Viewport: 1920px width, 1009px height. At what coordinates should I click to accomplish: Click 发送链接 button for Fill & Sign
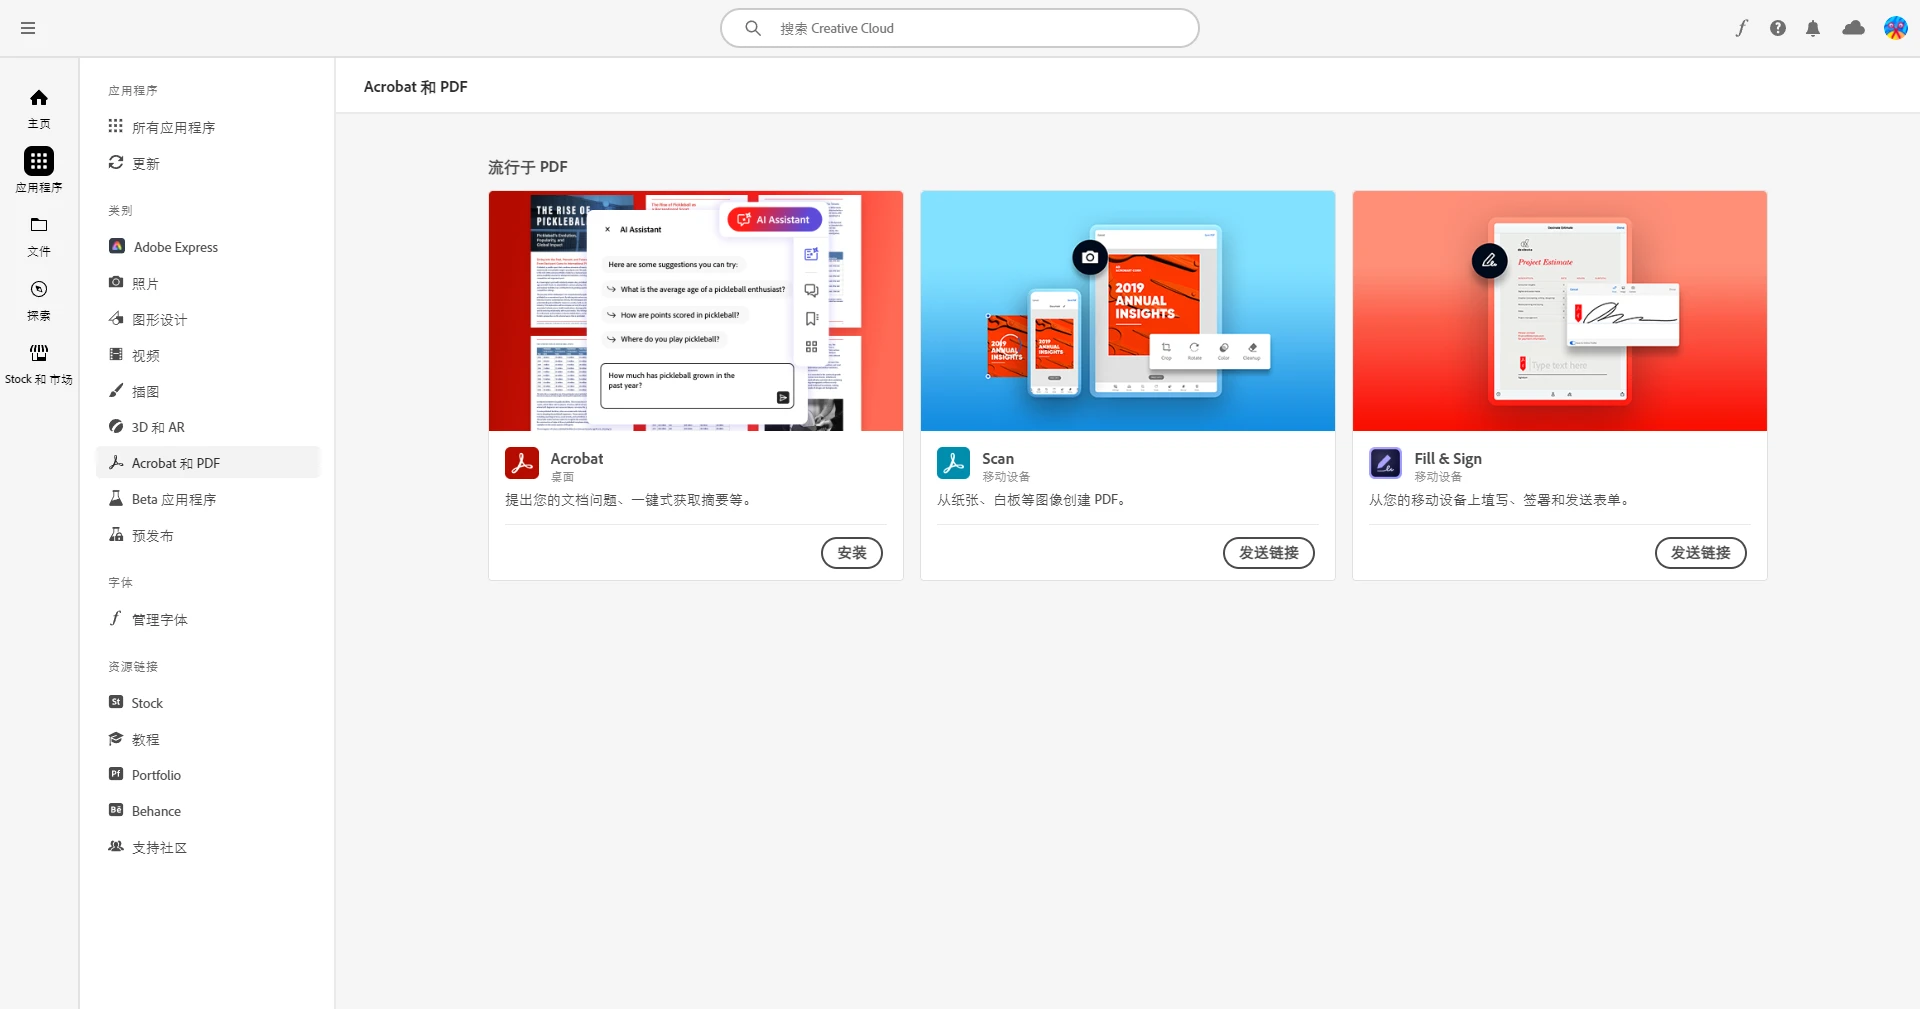click(x=1701, y=553)
